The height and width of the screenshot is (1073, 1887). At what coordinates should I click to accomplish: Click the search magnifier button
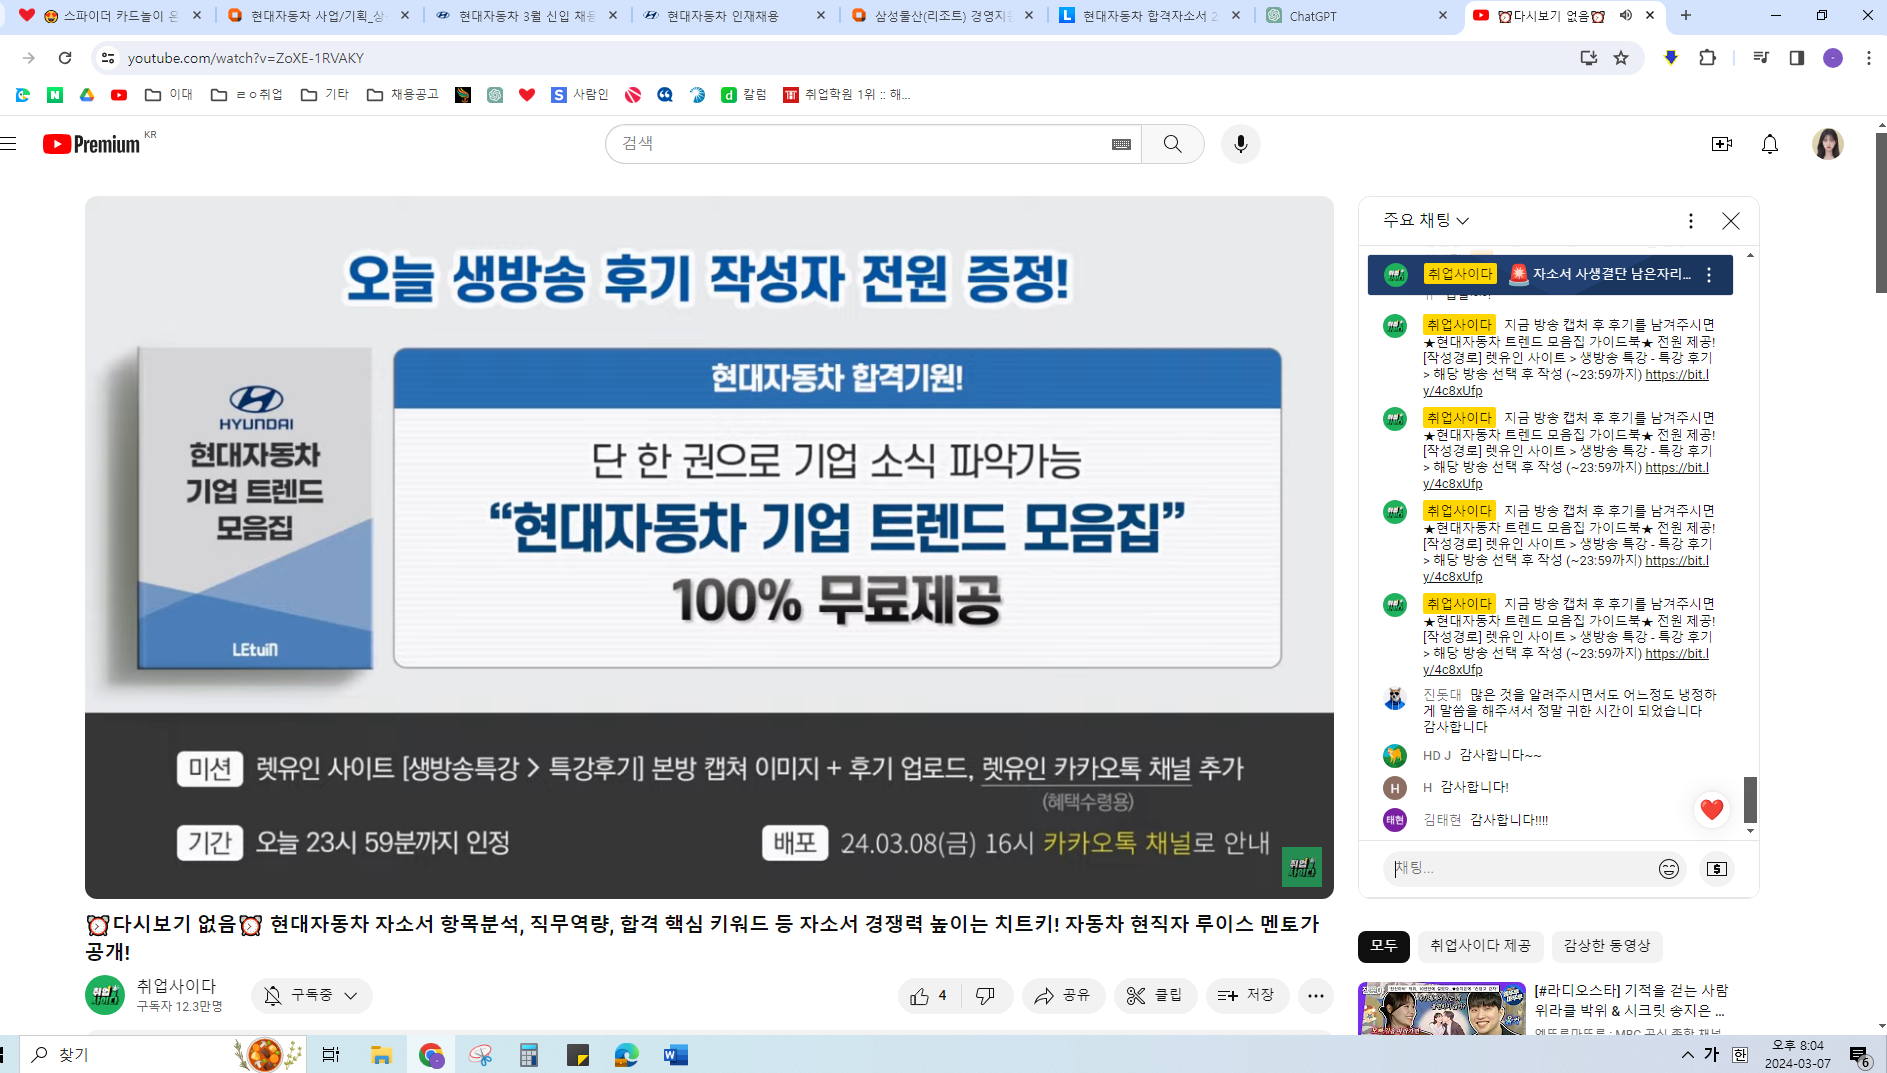coord(1172,144)
